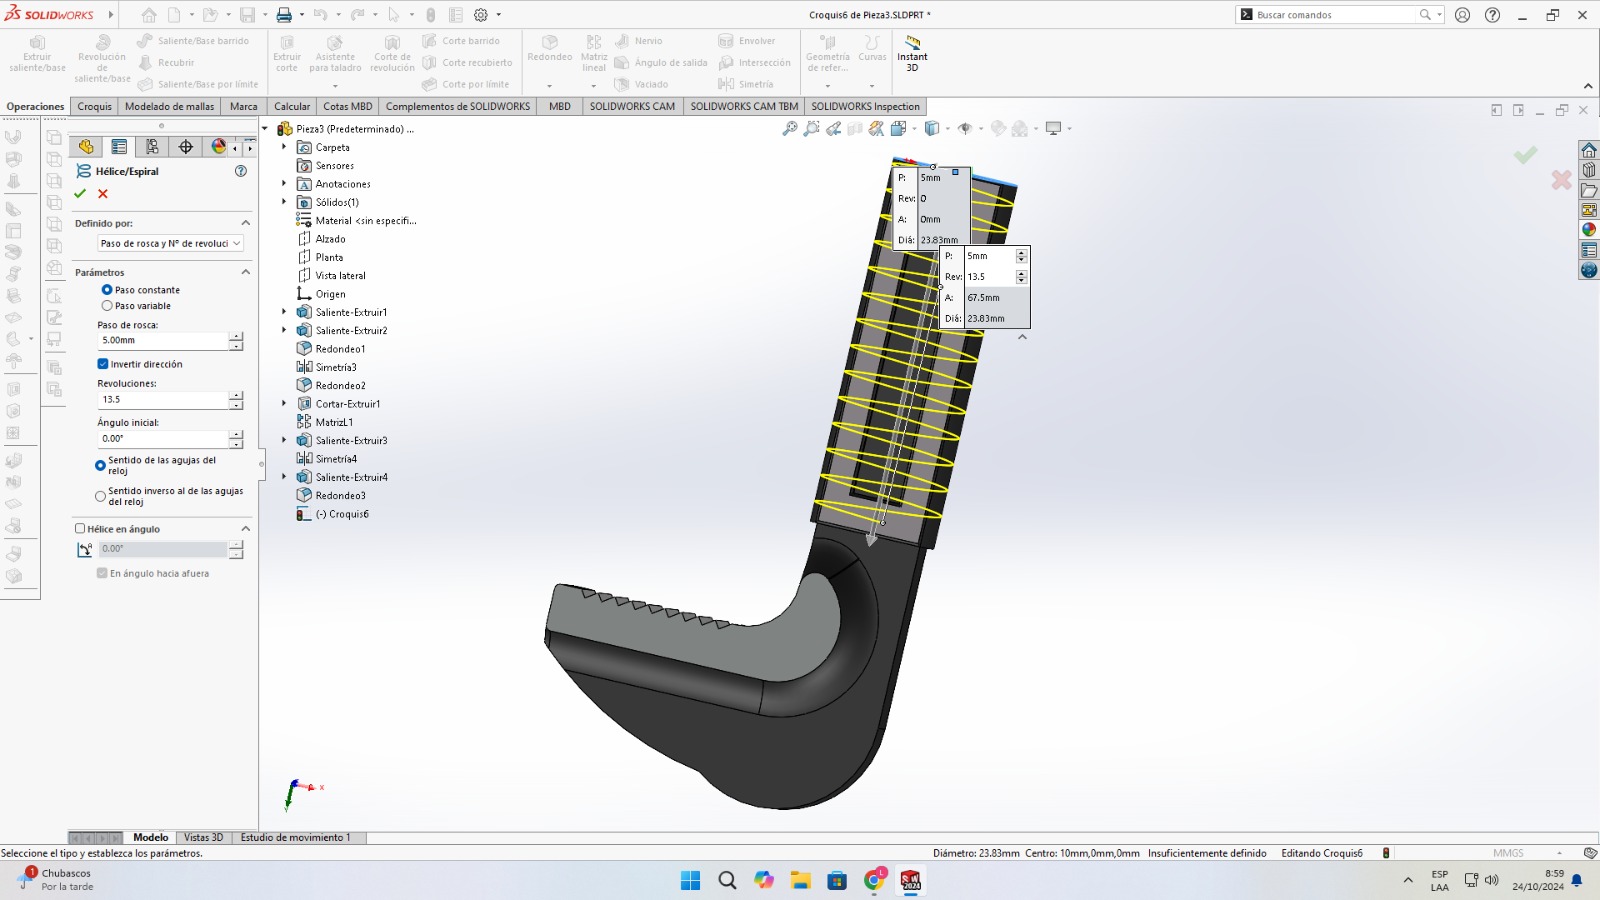
Task: Open the DimXpertManager crosshair tab icon
Action: (185, 147)
